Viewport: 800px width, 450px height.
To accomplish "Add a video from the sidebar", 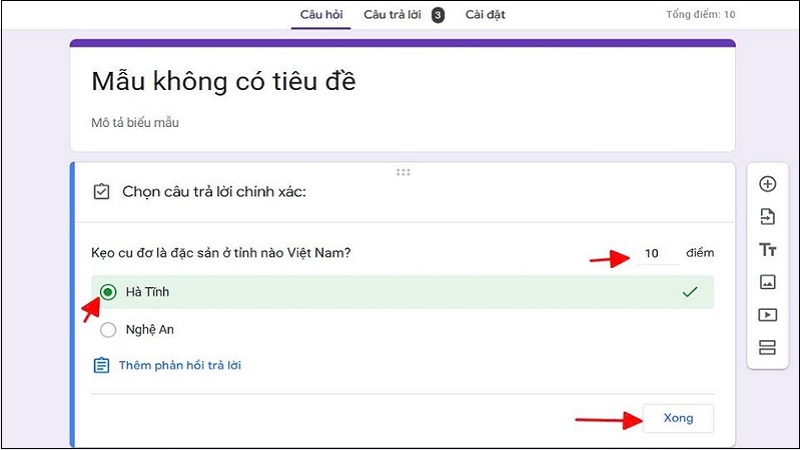I will (x=767, y=315).
